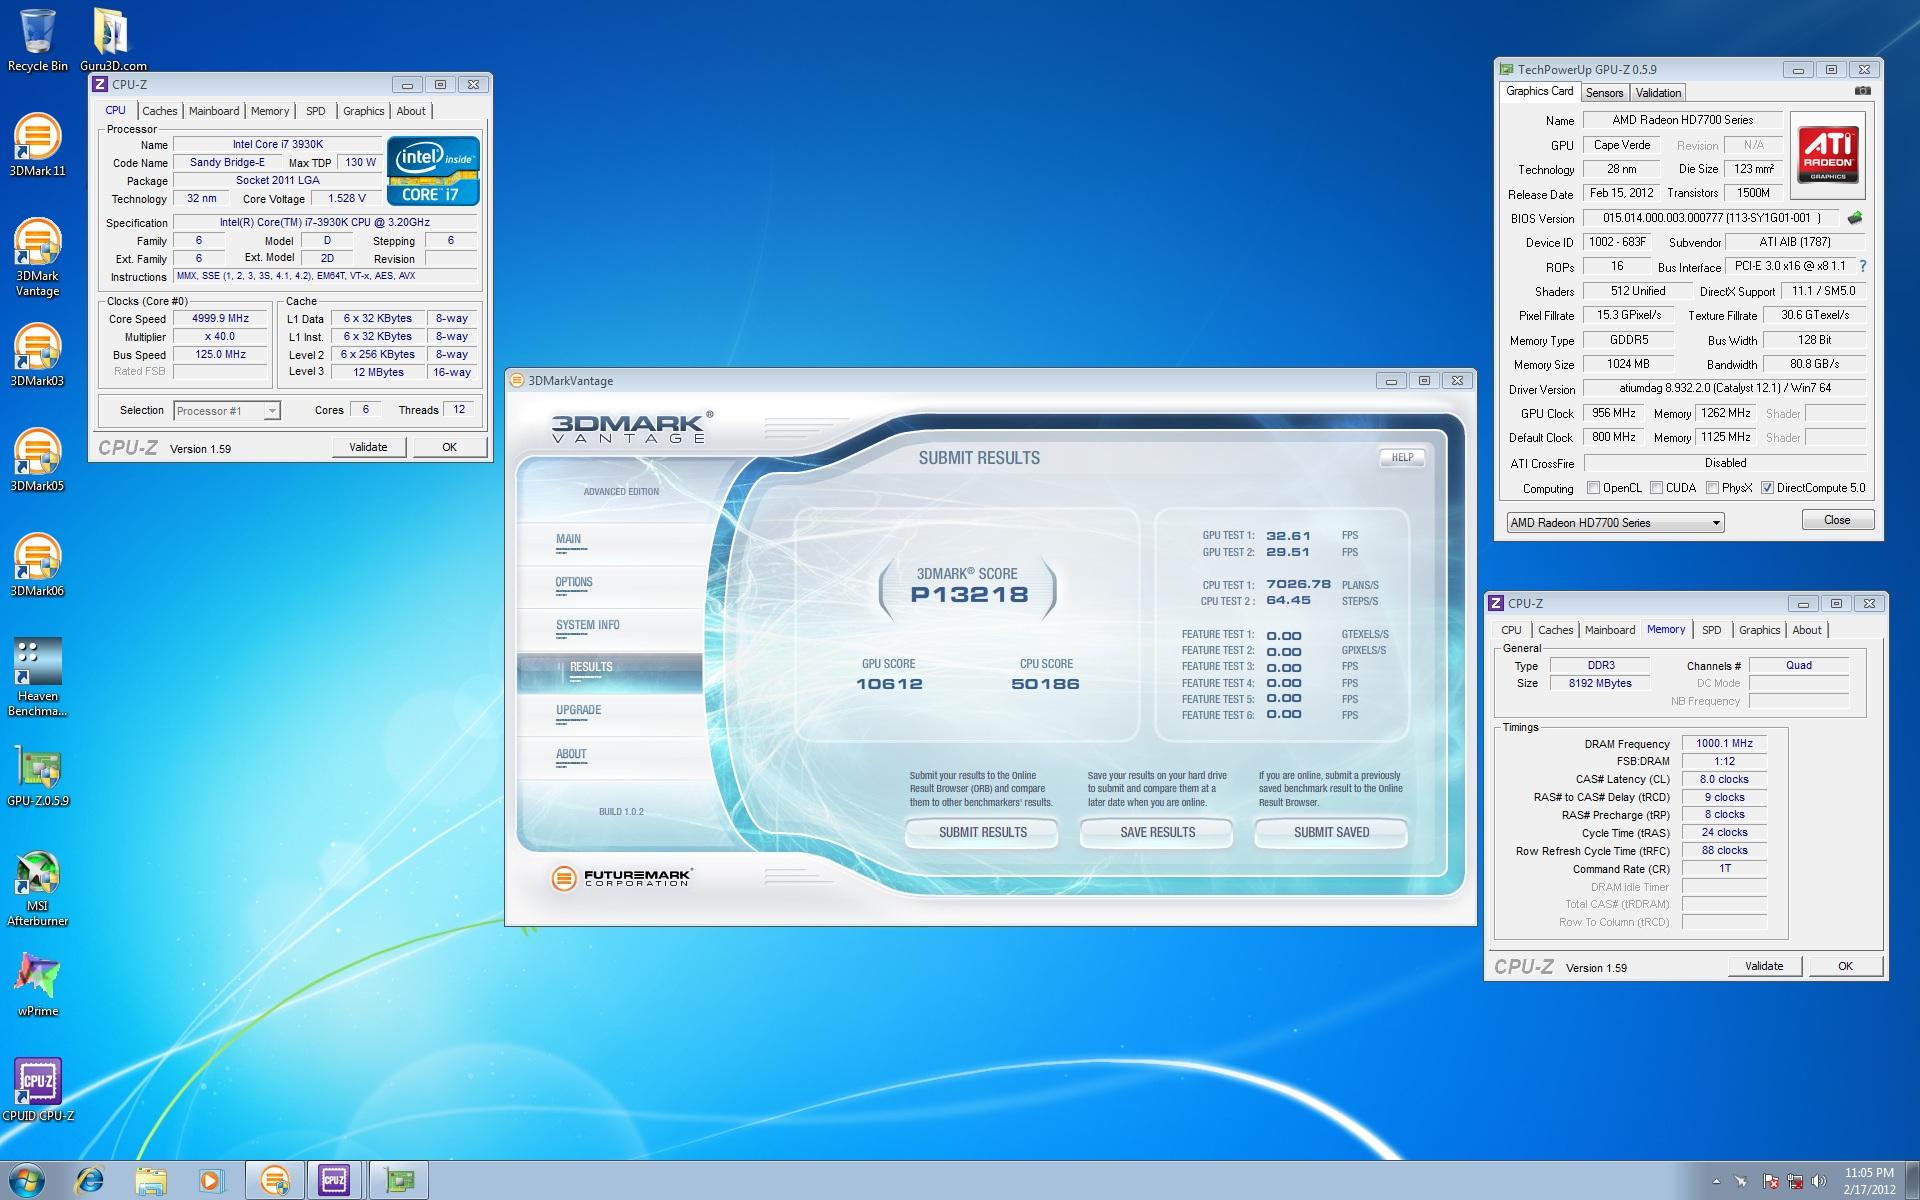Click the taskbar clock showing 11:05 PM
1920x1200 pixels.
click(1869, 1181)
